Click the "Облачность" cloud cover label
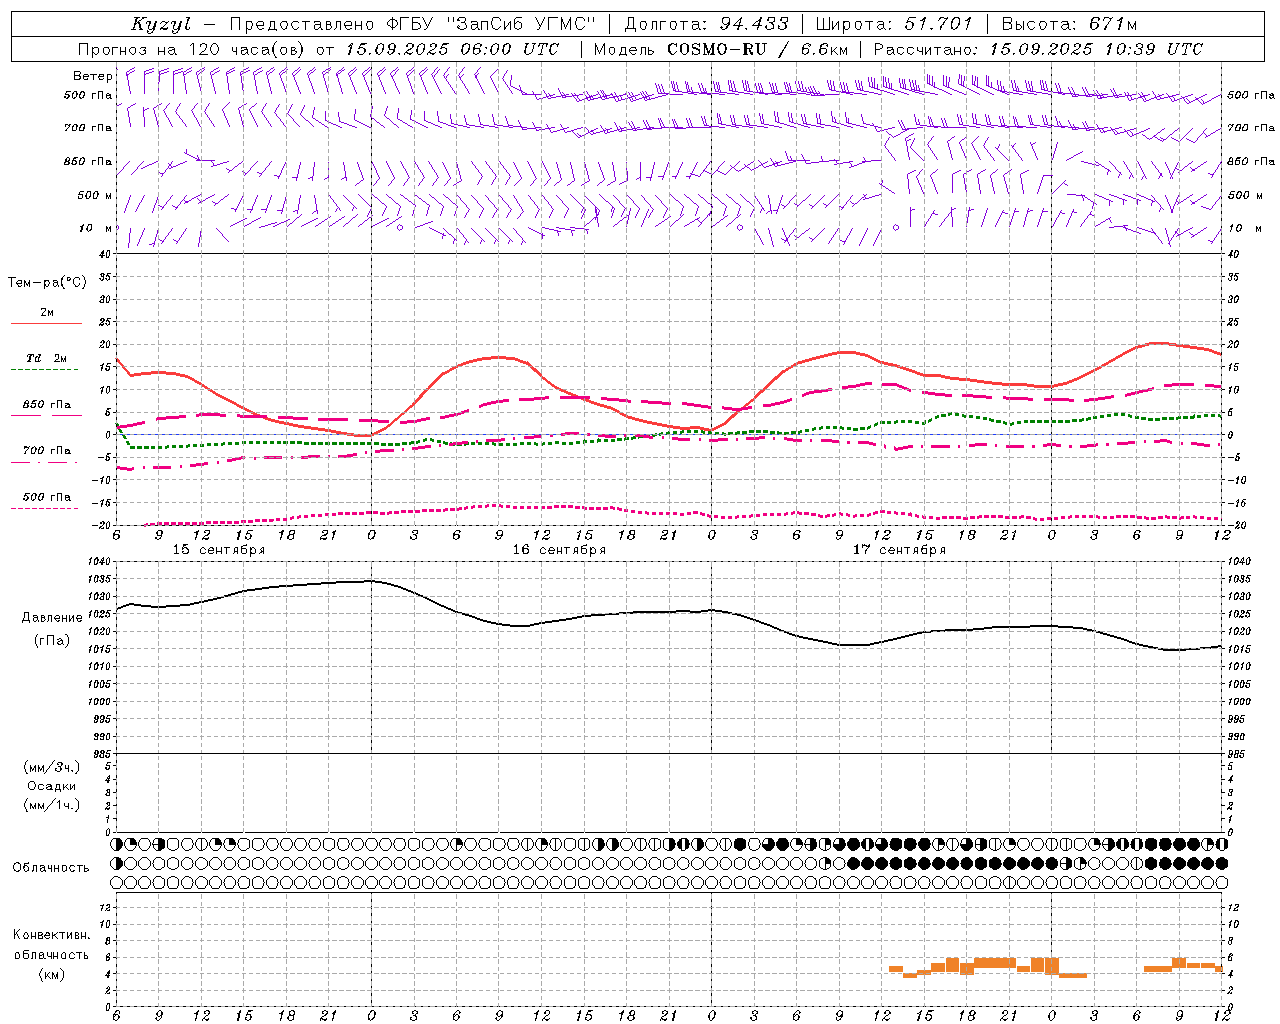The width and height of the screenshot is (1280, 1024). pyautogui.click(x=51, y=868)
